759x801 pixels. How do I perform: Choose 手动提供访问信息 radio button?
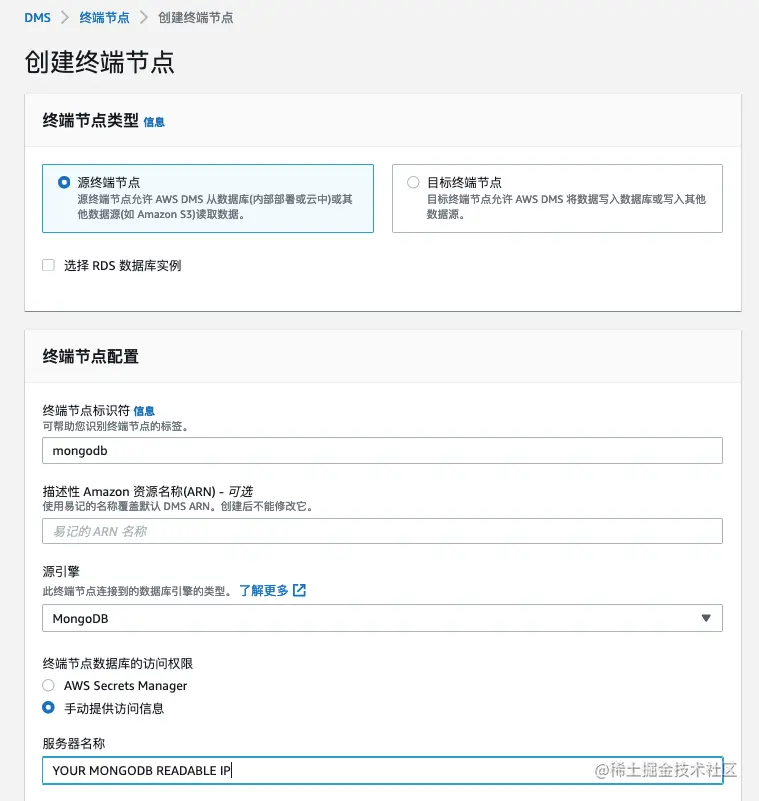point(49,708)
